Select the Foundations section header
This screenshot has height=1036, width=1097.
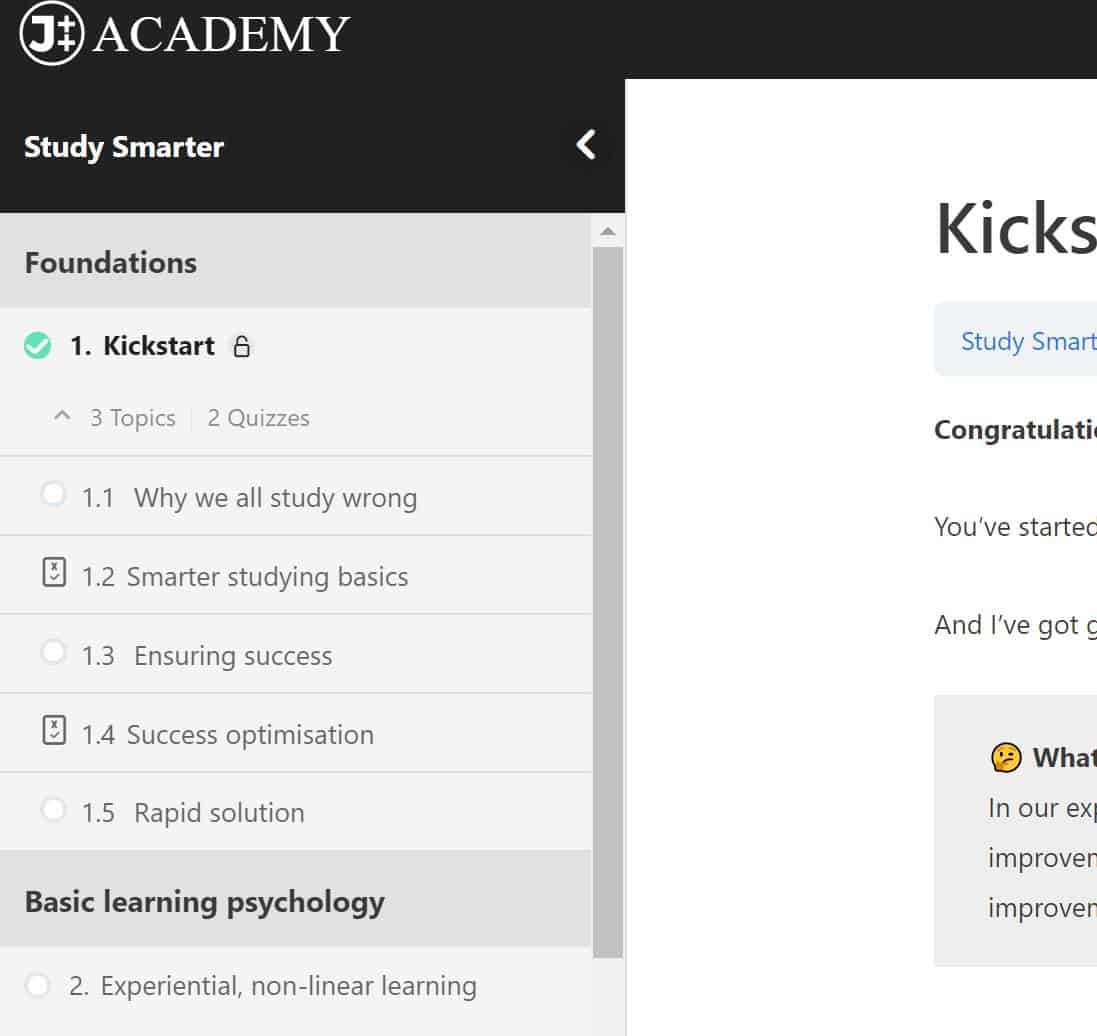coord(110,262)
